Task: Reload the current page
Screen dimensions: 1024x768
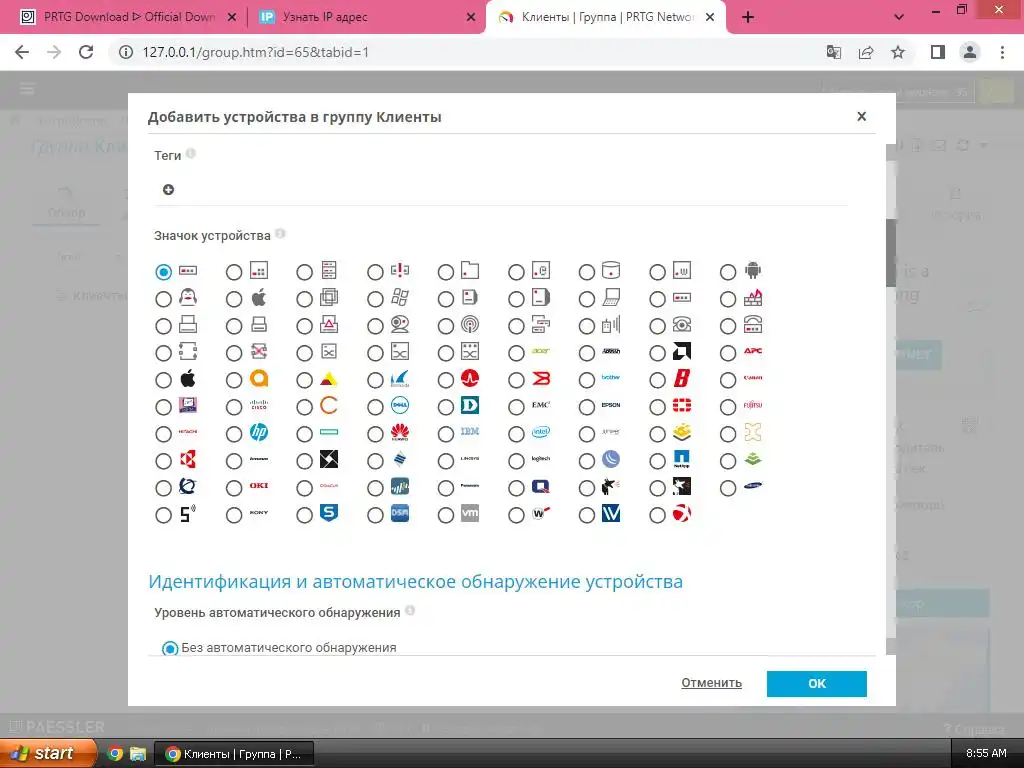Action: (x=86, y=52)
